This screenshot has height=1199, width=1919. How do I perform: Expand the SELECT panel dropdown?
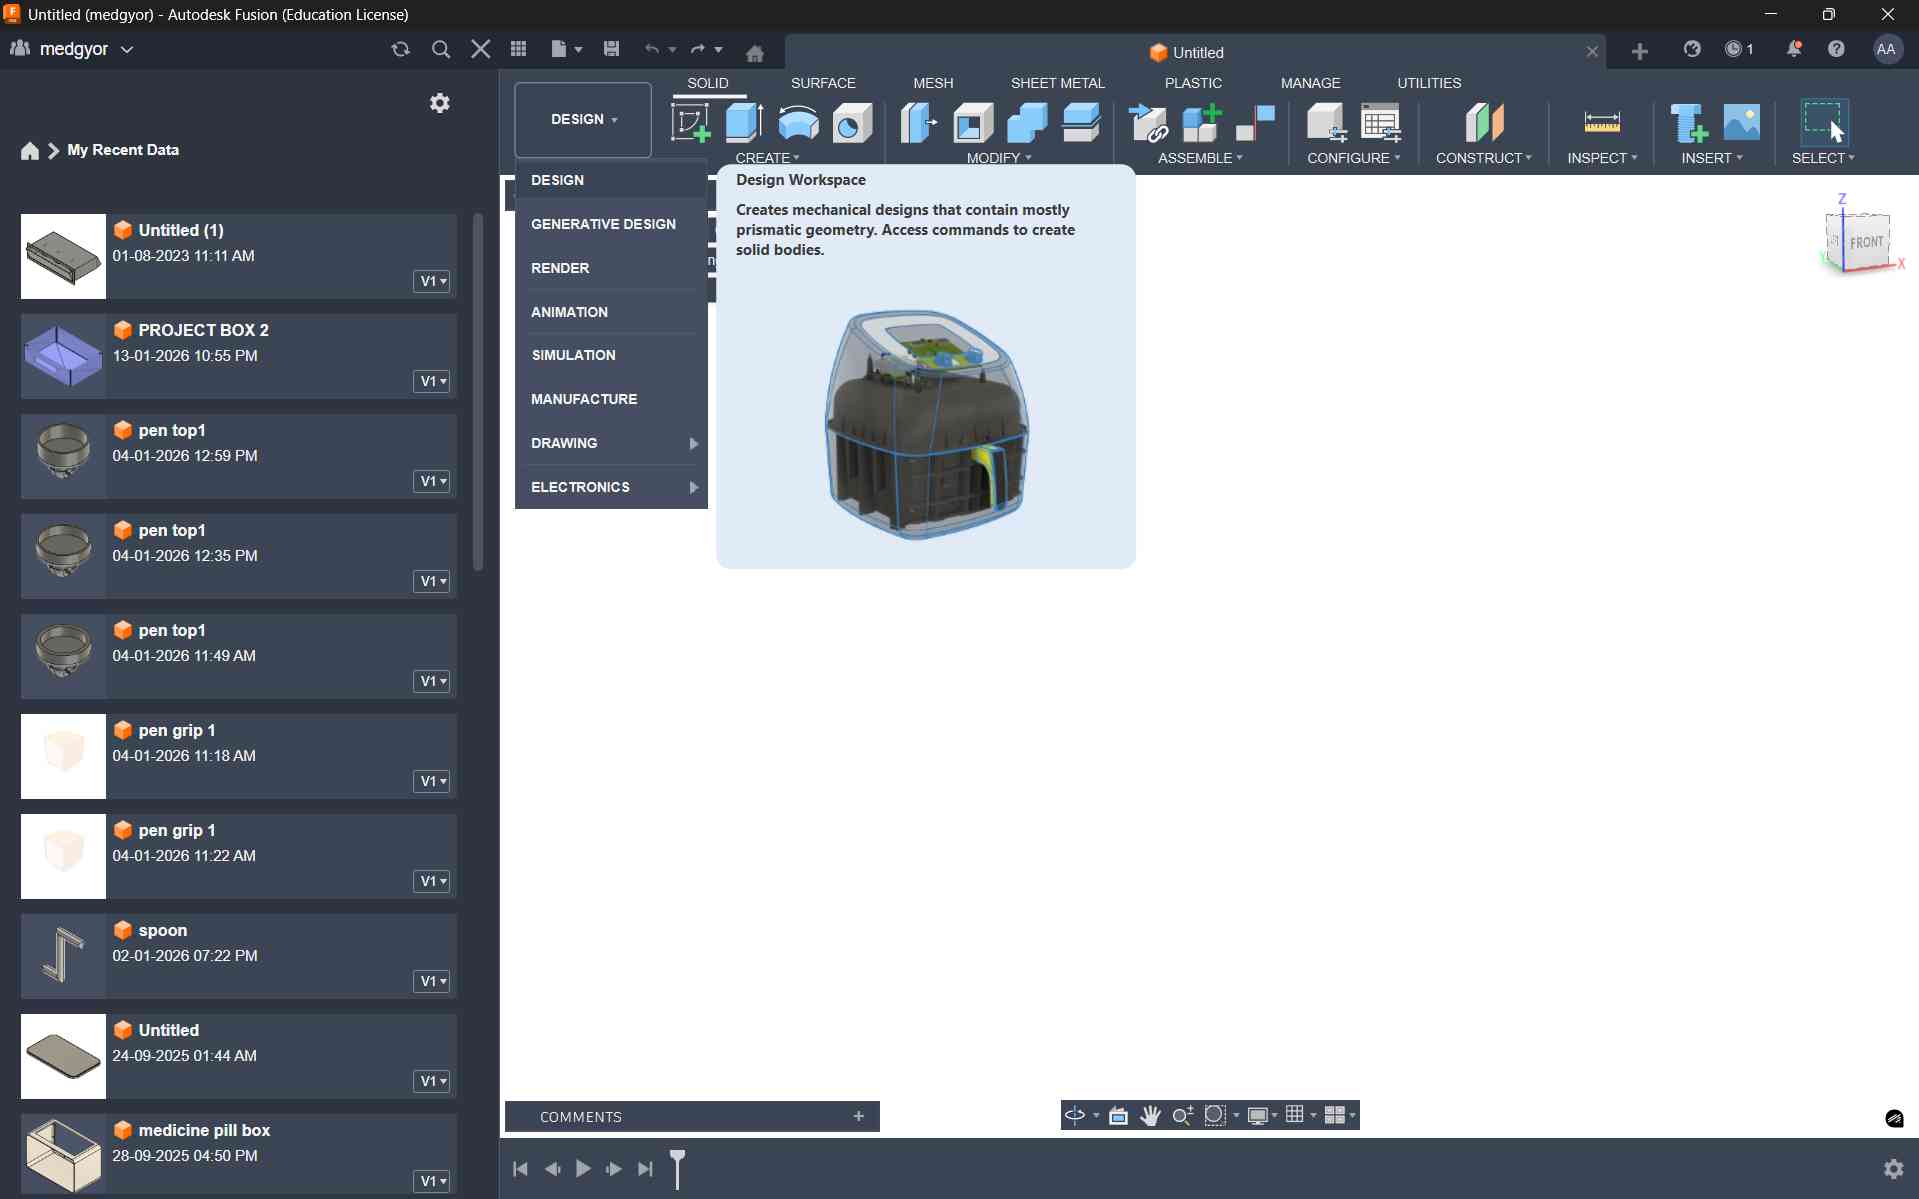click(1823, 158)
